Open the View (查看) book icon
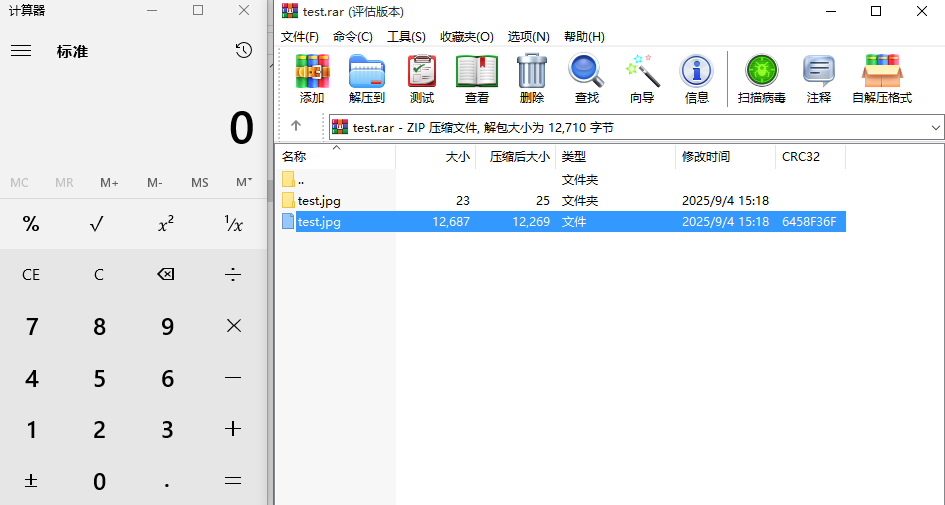The image size is (945, 505). pyautogui.click(x=477, y=78)
